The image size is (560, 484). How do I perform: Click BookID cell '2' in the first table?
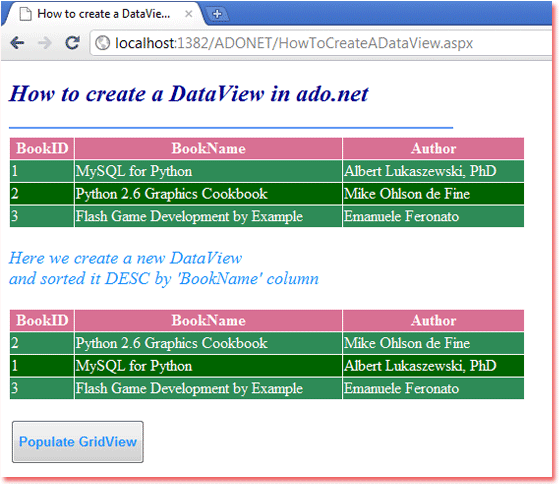click(x=42, y=194)
